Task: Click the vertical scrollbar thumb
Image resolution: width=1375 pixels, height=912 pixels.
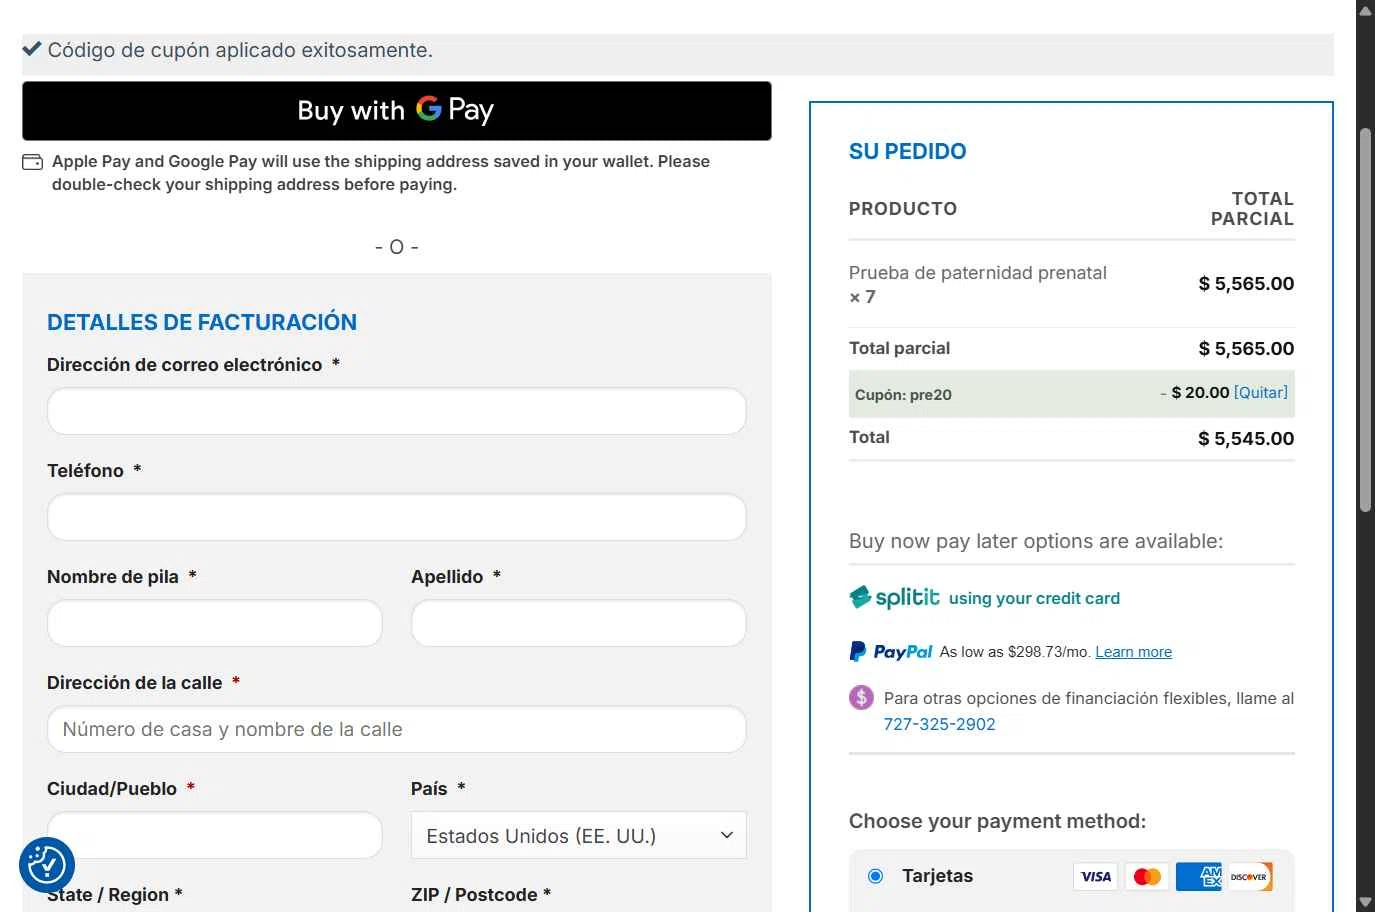Action: pyautogui.click(x=1365, y=320)
